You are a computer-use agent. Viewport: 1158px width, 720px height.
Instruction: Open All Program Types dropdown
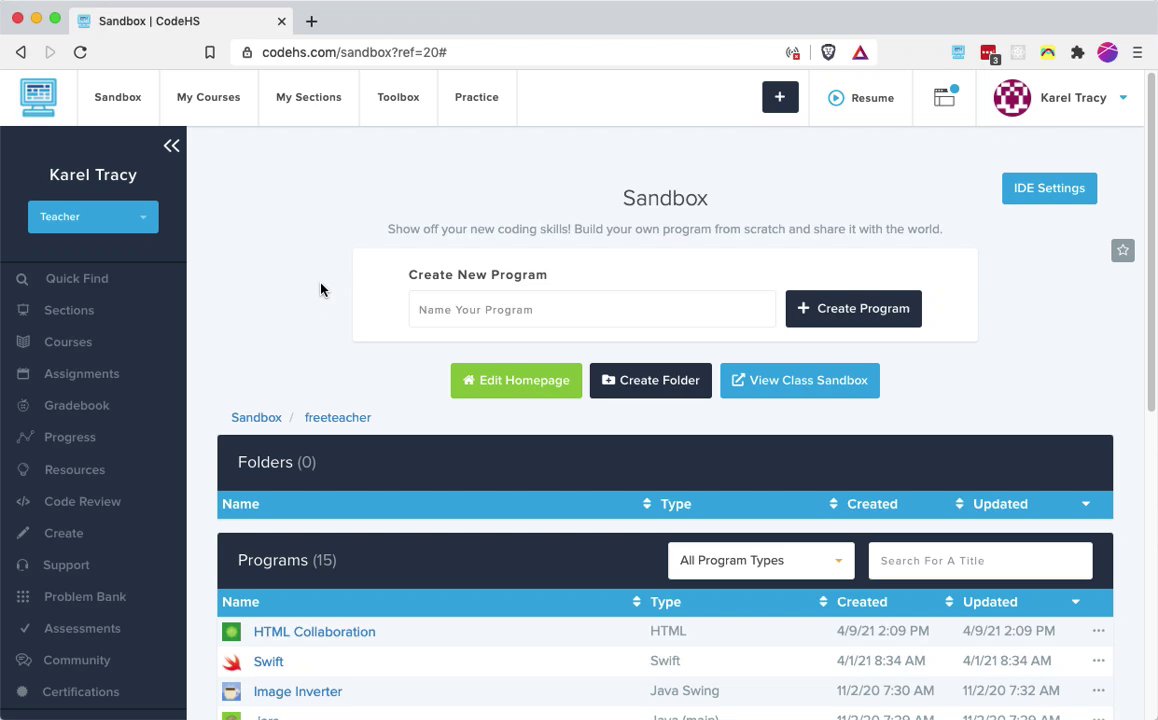click(761, 560)
